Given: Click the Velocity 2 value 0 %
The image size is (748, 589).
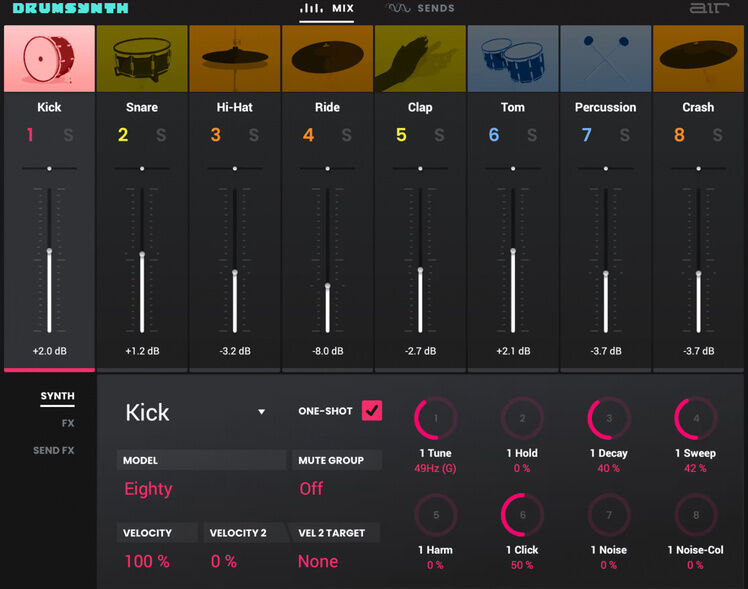Looking at the screenshot, I should (224, 561).
